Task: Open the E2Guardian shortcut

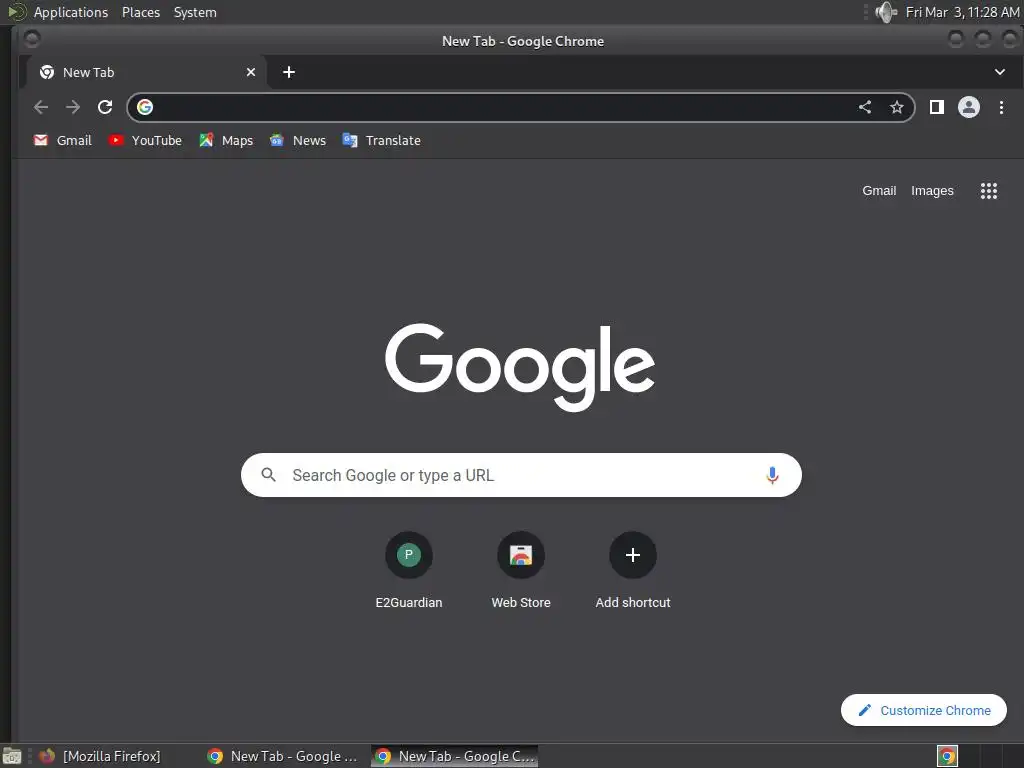Action: (x=409, y=571)
